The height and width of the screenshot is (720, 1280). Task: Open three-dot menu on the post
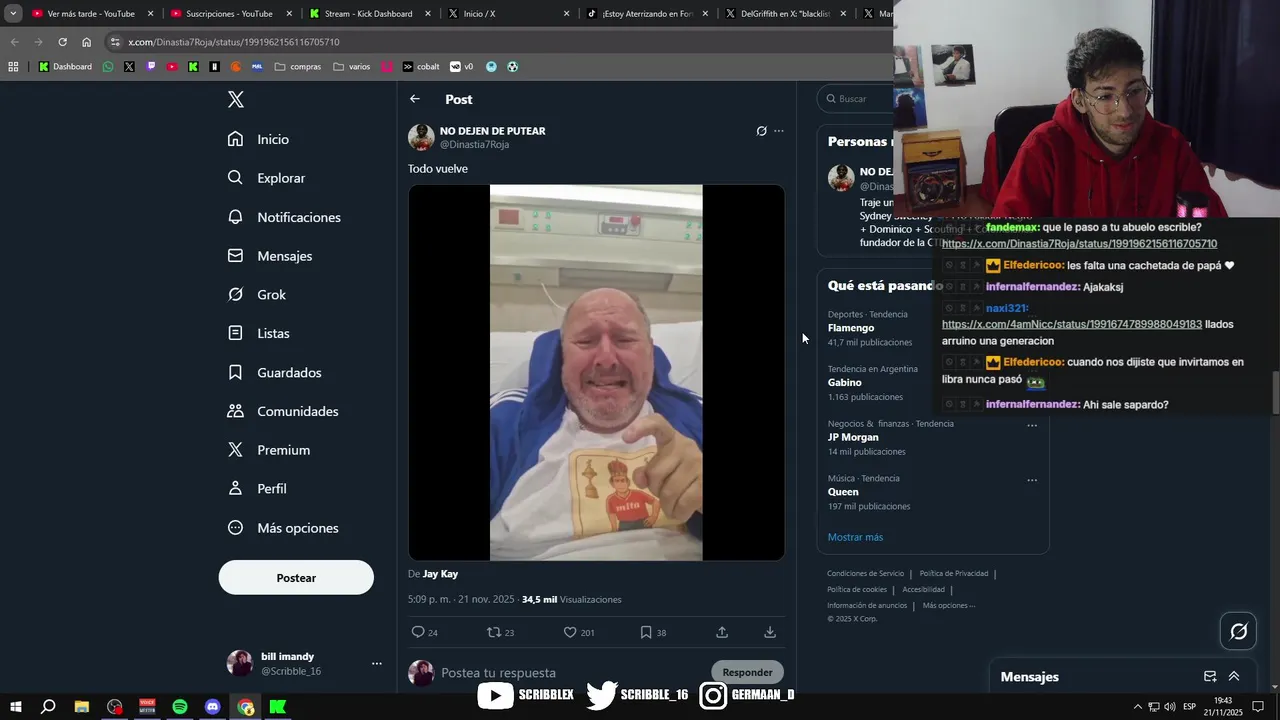(x=779, y=131)
